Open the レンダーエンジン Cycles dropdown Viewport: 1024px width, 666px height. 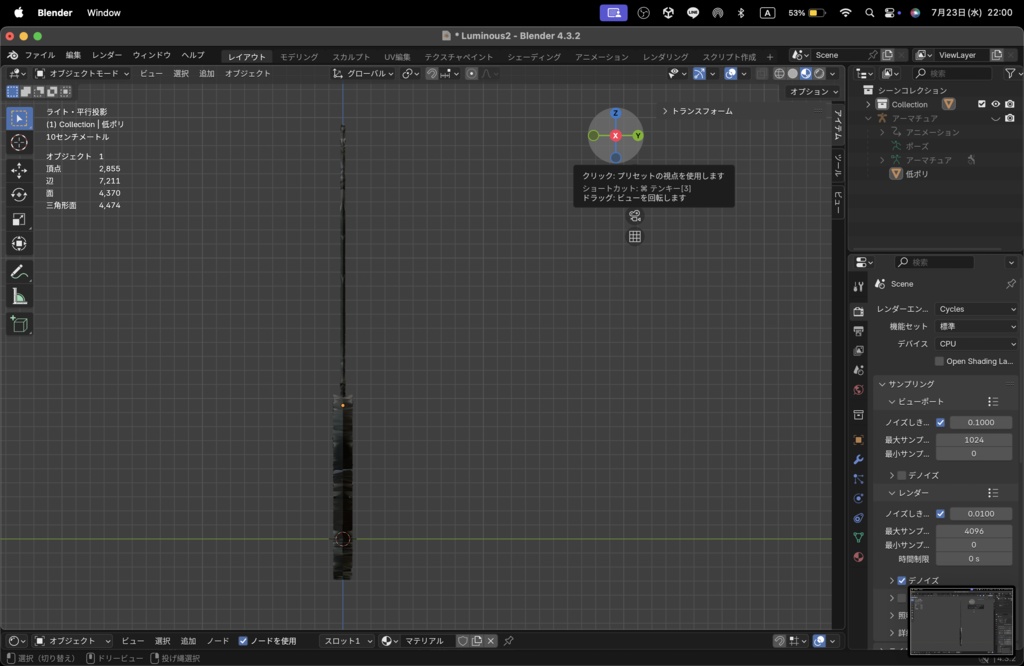[977, 309]
